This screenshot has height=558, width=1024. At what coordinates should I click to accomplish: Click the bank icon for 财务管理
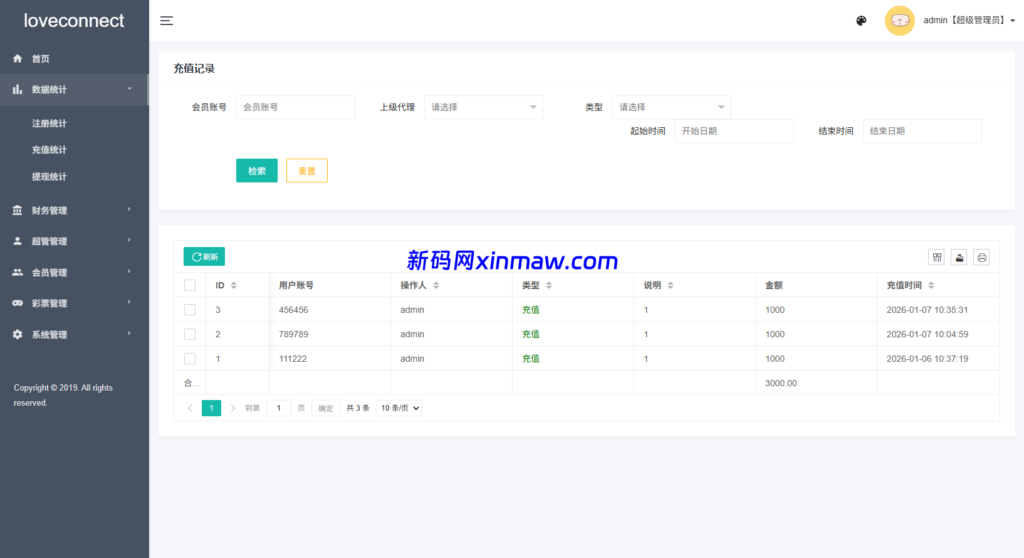18,210
